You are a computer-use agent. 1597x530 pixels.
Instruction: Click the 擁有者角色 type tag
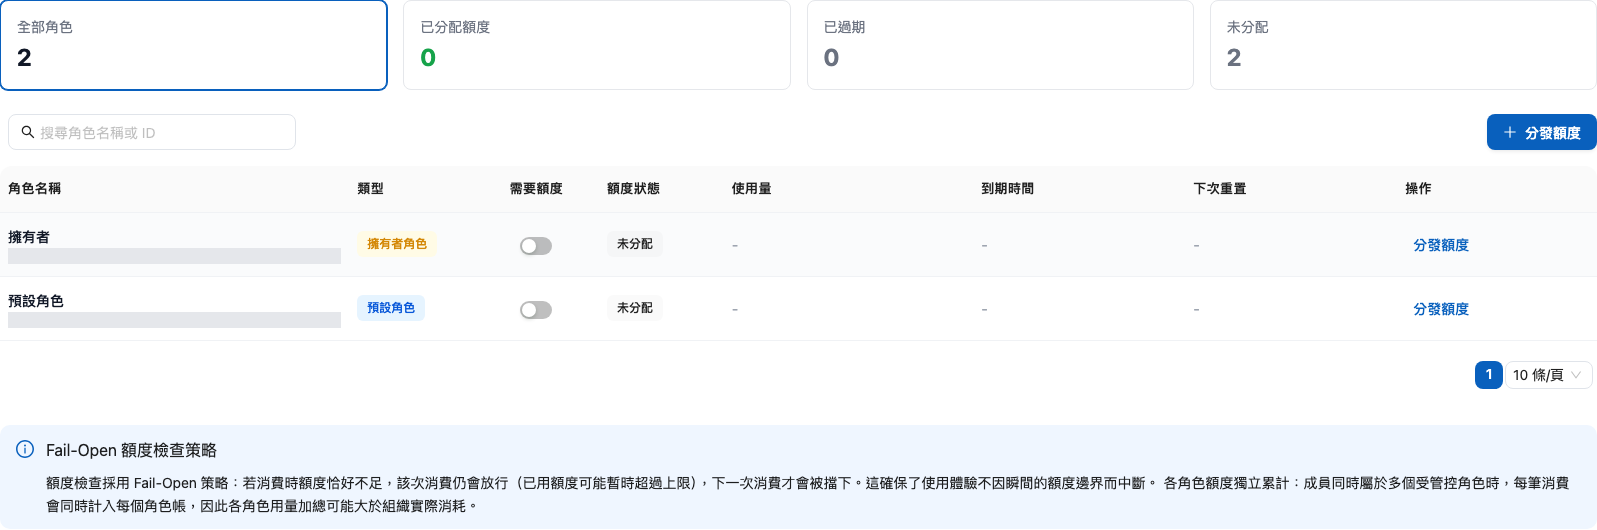397,244
